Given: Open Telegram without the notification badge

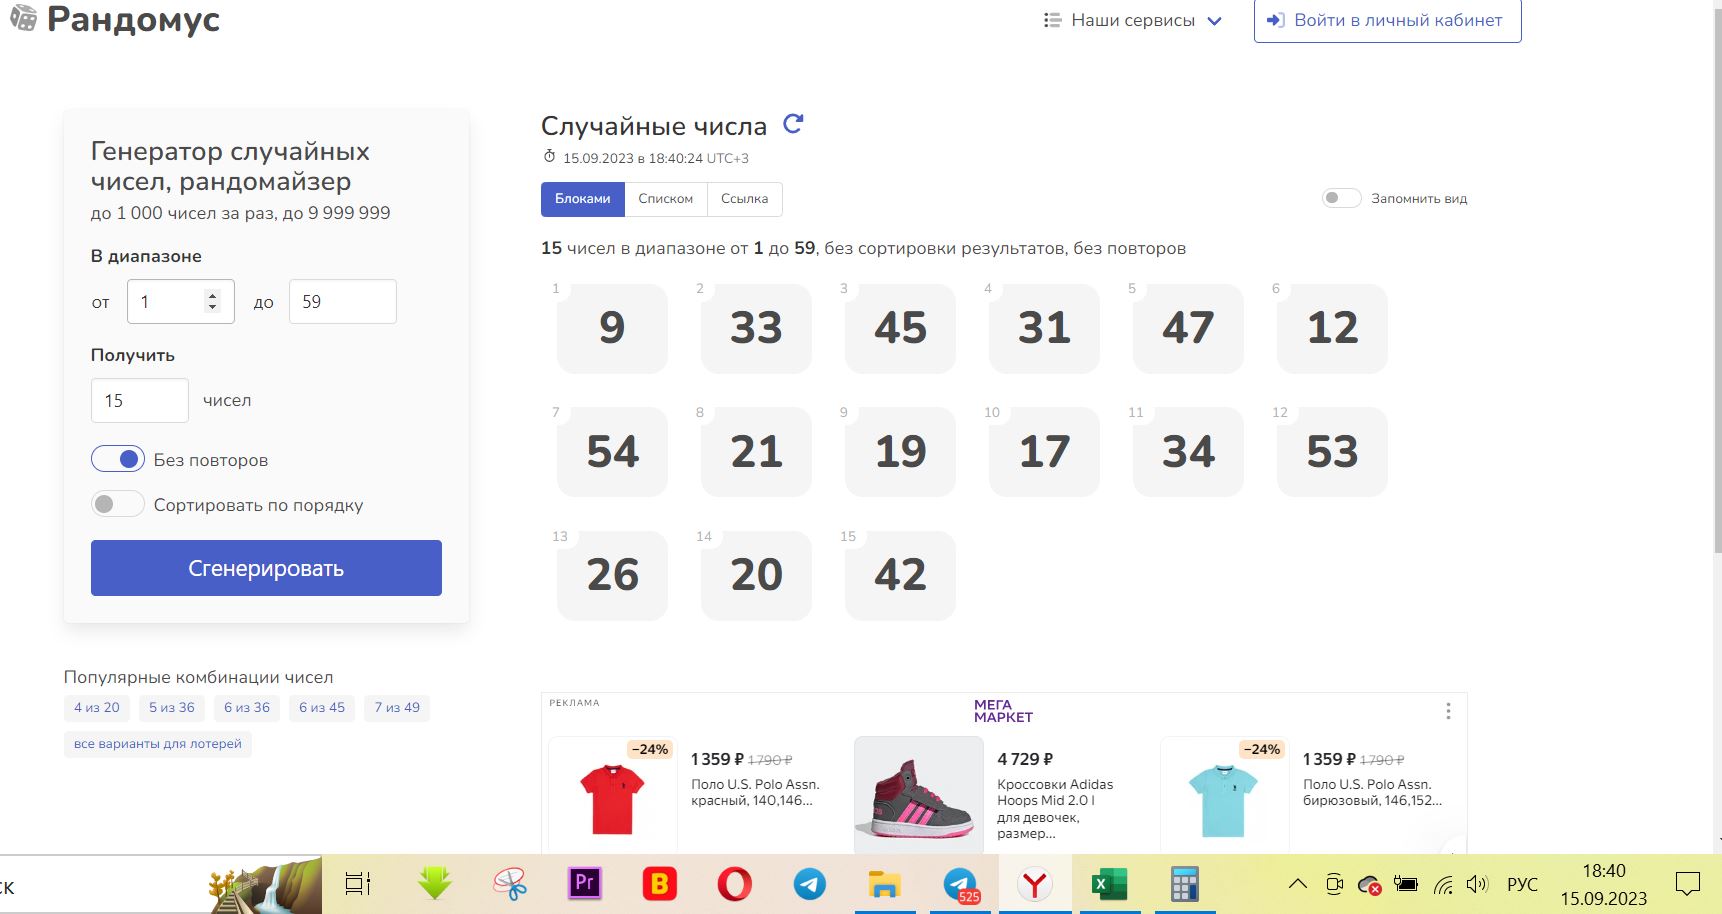Looking at the screenshot, I should point(810,884).
